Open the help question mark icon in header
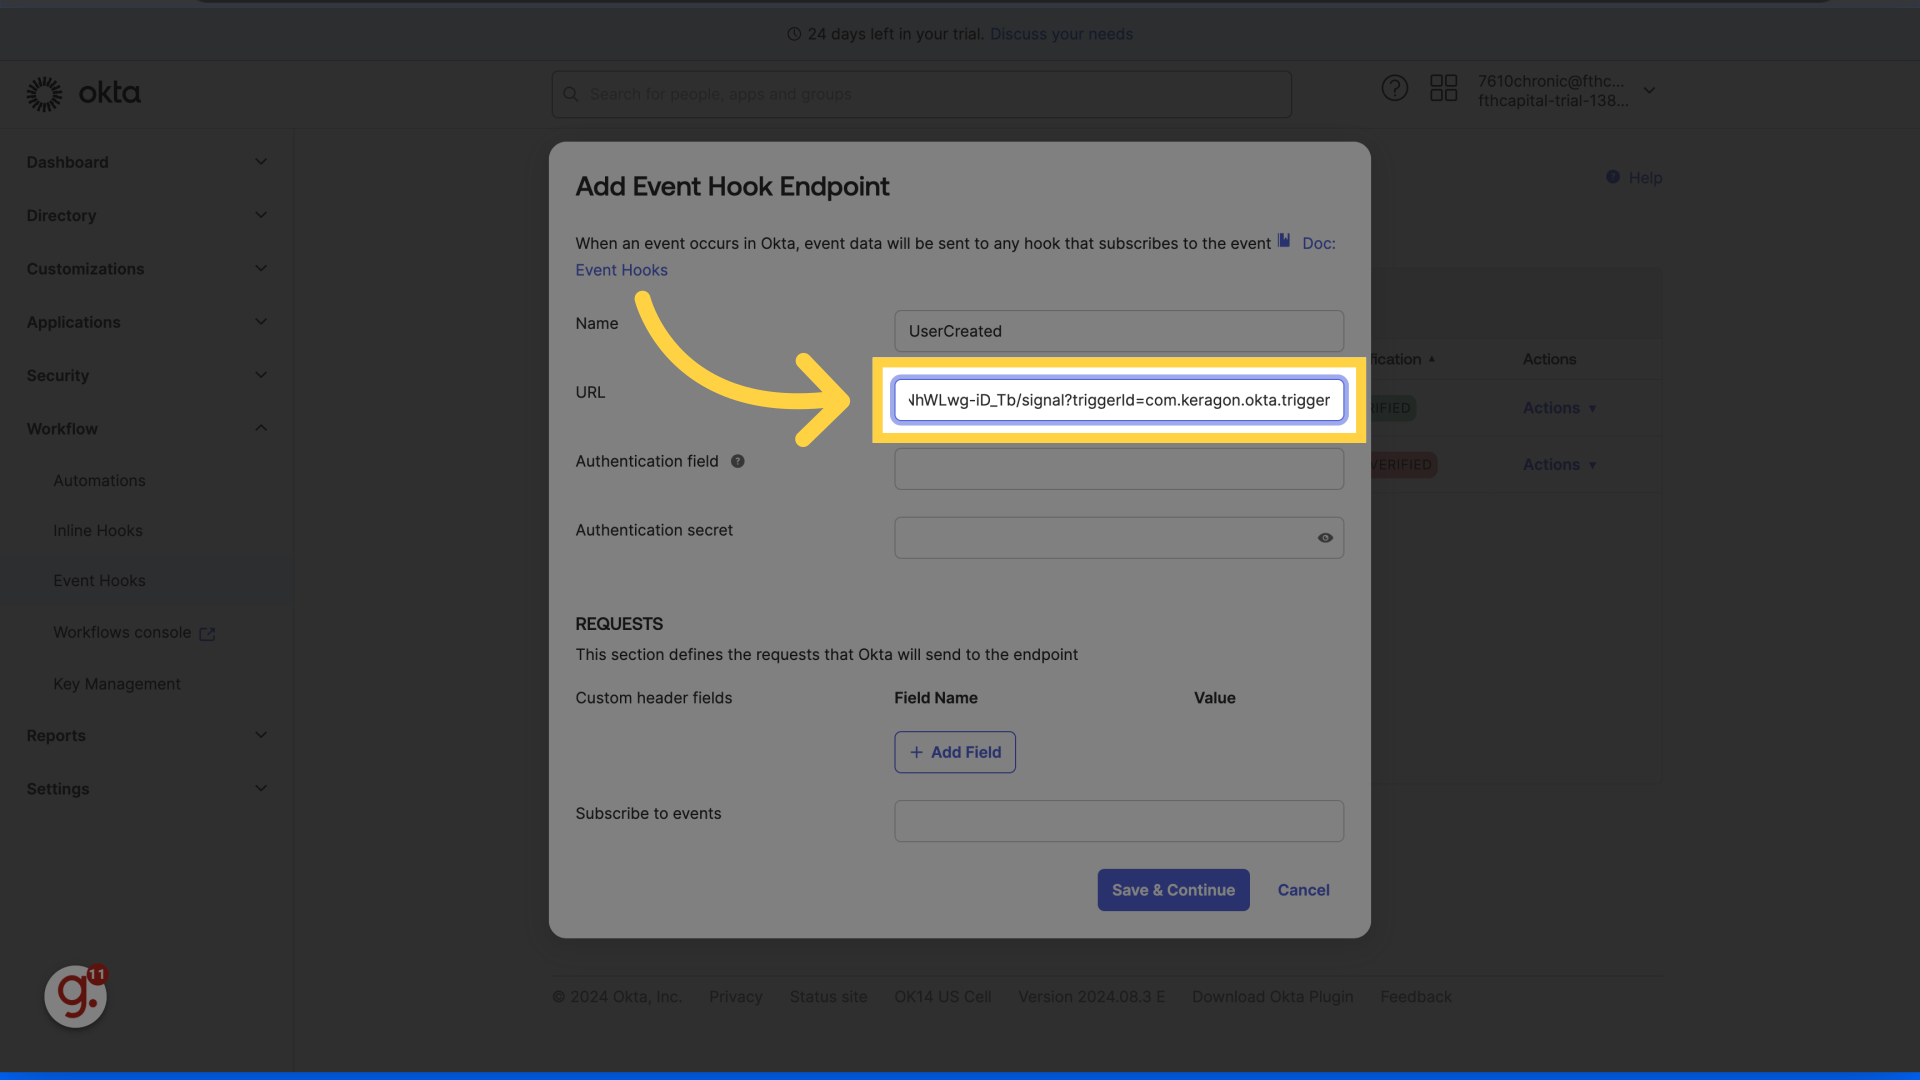The width and height of the screenshot is (1920, 1080). click(x=1394, y=88)
